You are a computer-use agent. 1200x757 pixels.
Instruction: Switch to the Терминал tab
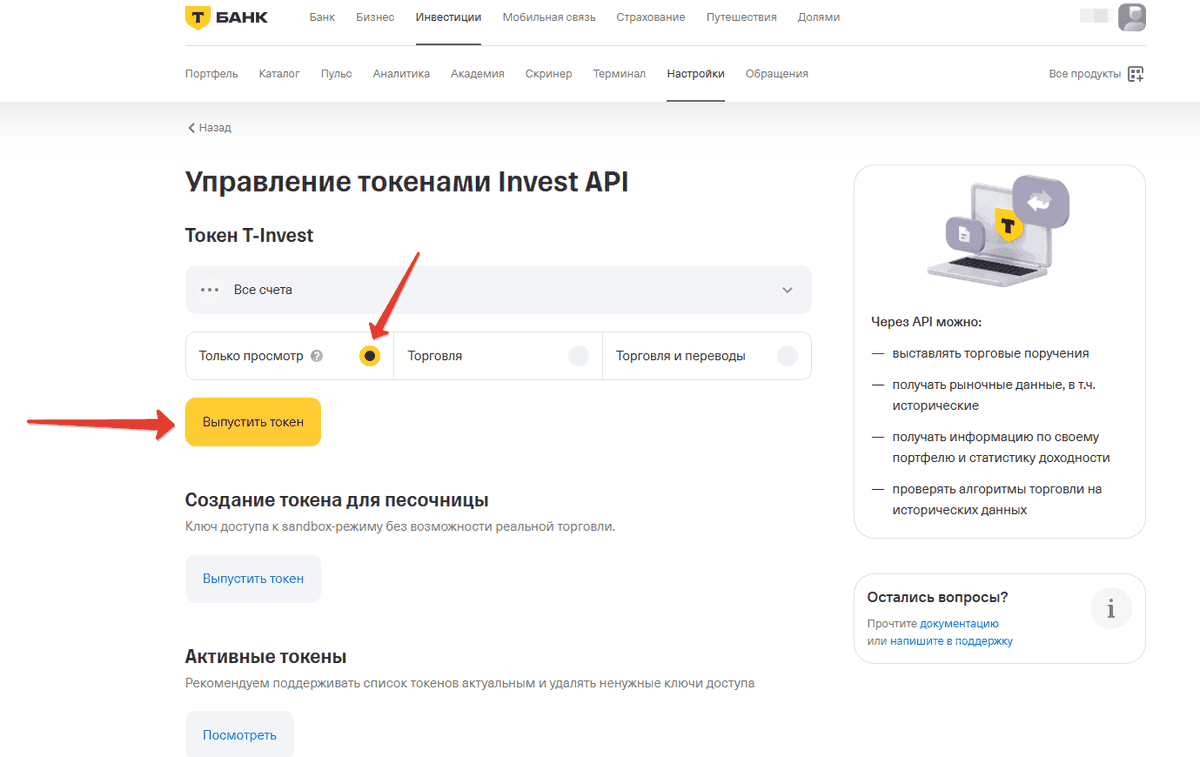(x=619, y=74)
